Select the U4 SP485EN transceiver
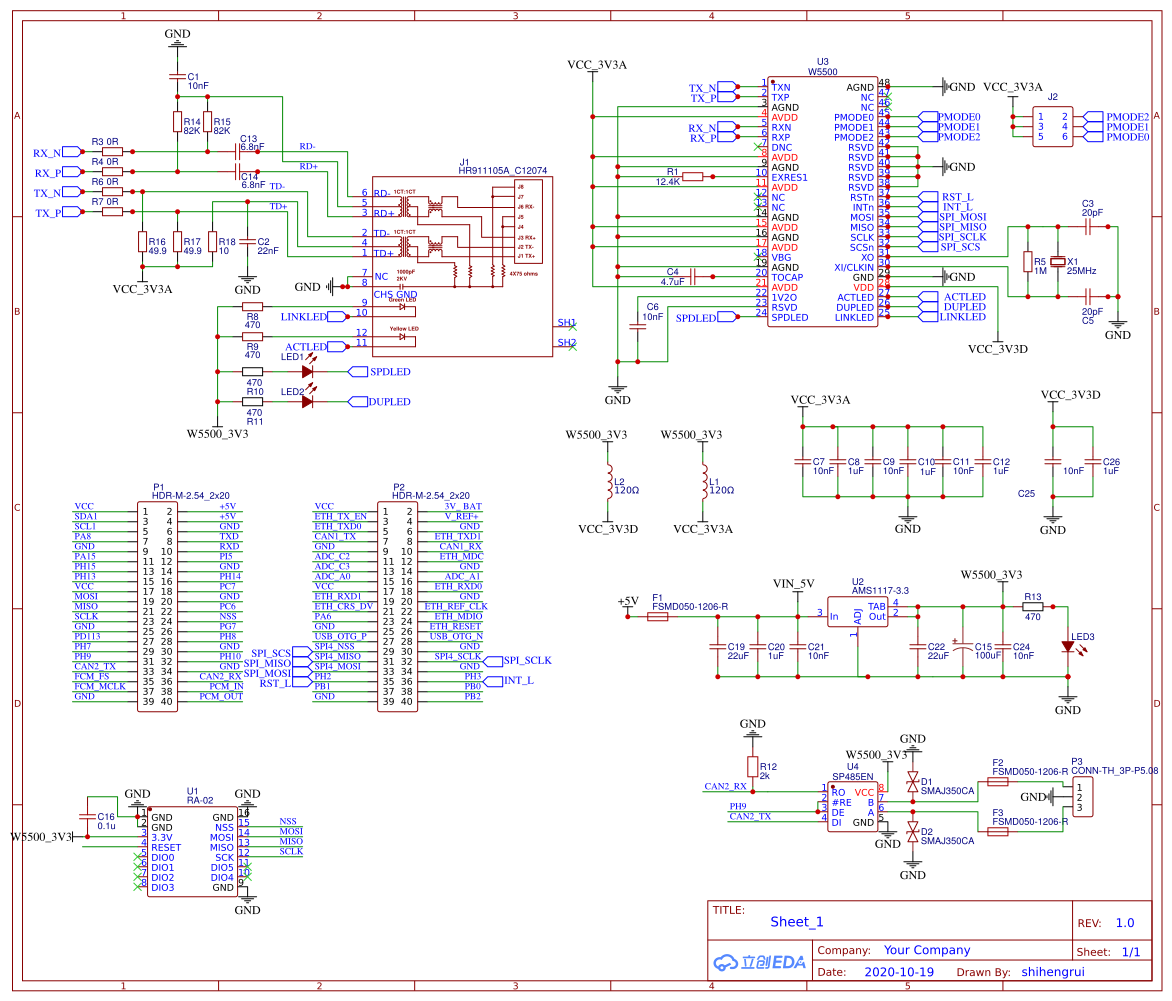The image size is (1172, 1001). (853, 807)
